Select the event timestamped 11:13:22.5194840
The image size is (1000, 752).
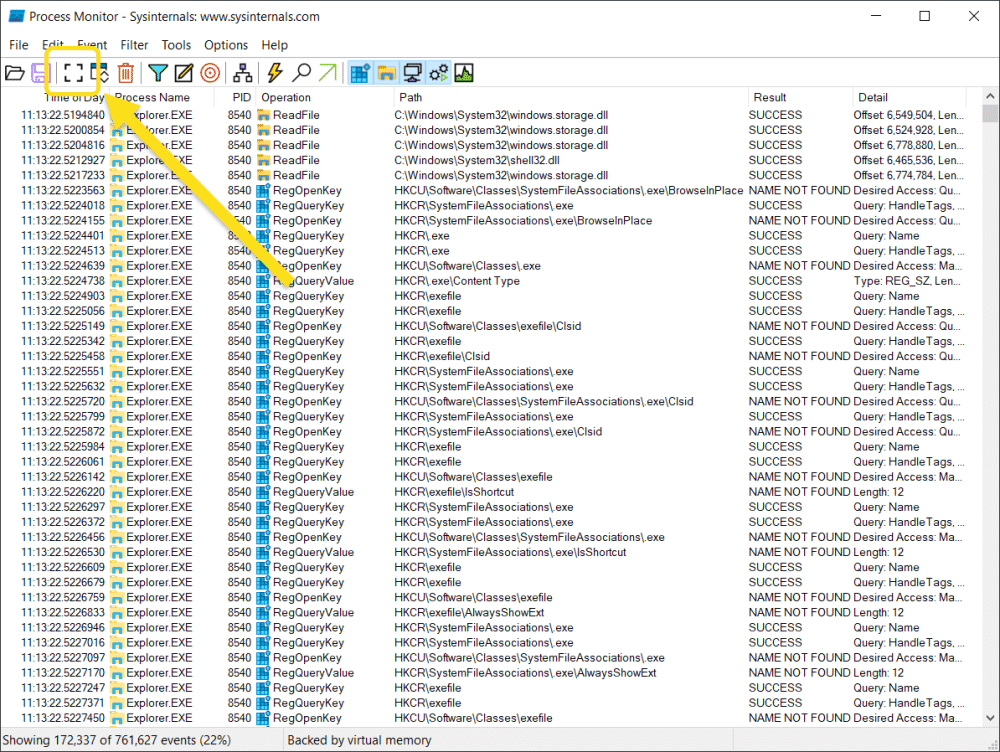(62, 115)
